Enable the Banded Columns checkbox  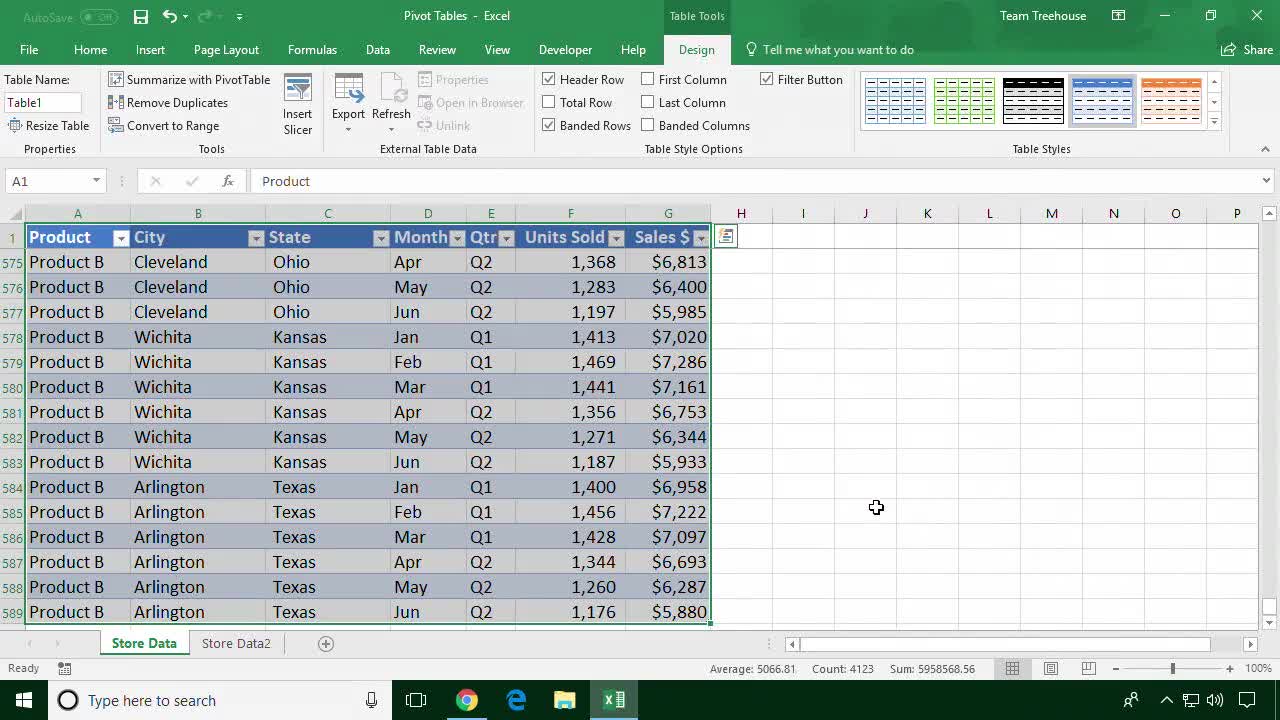coord(648,125)
